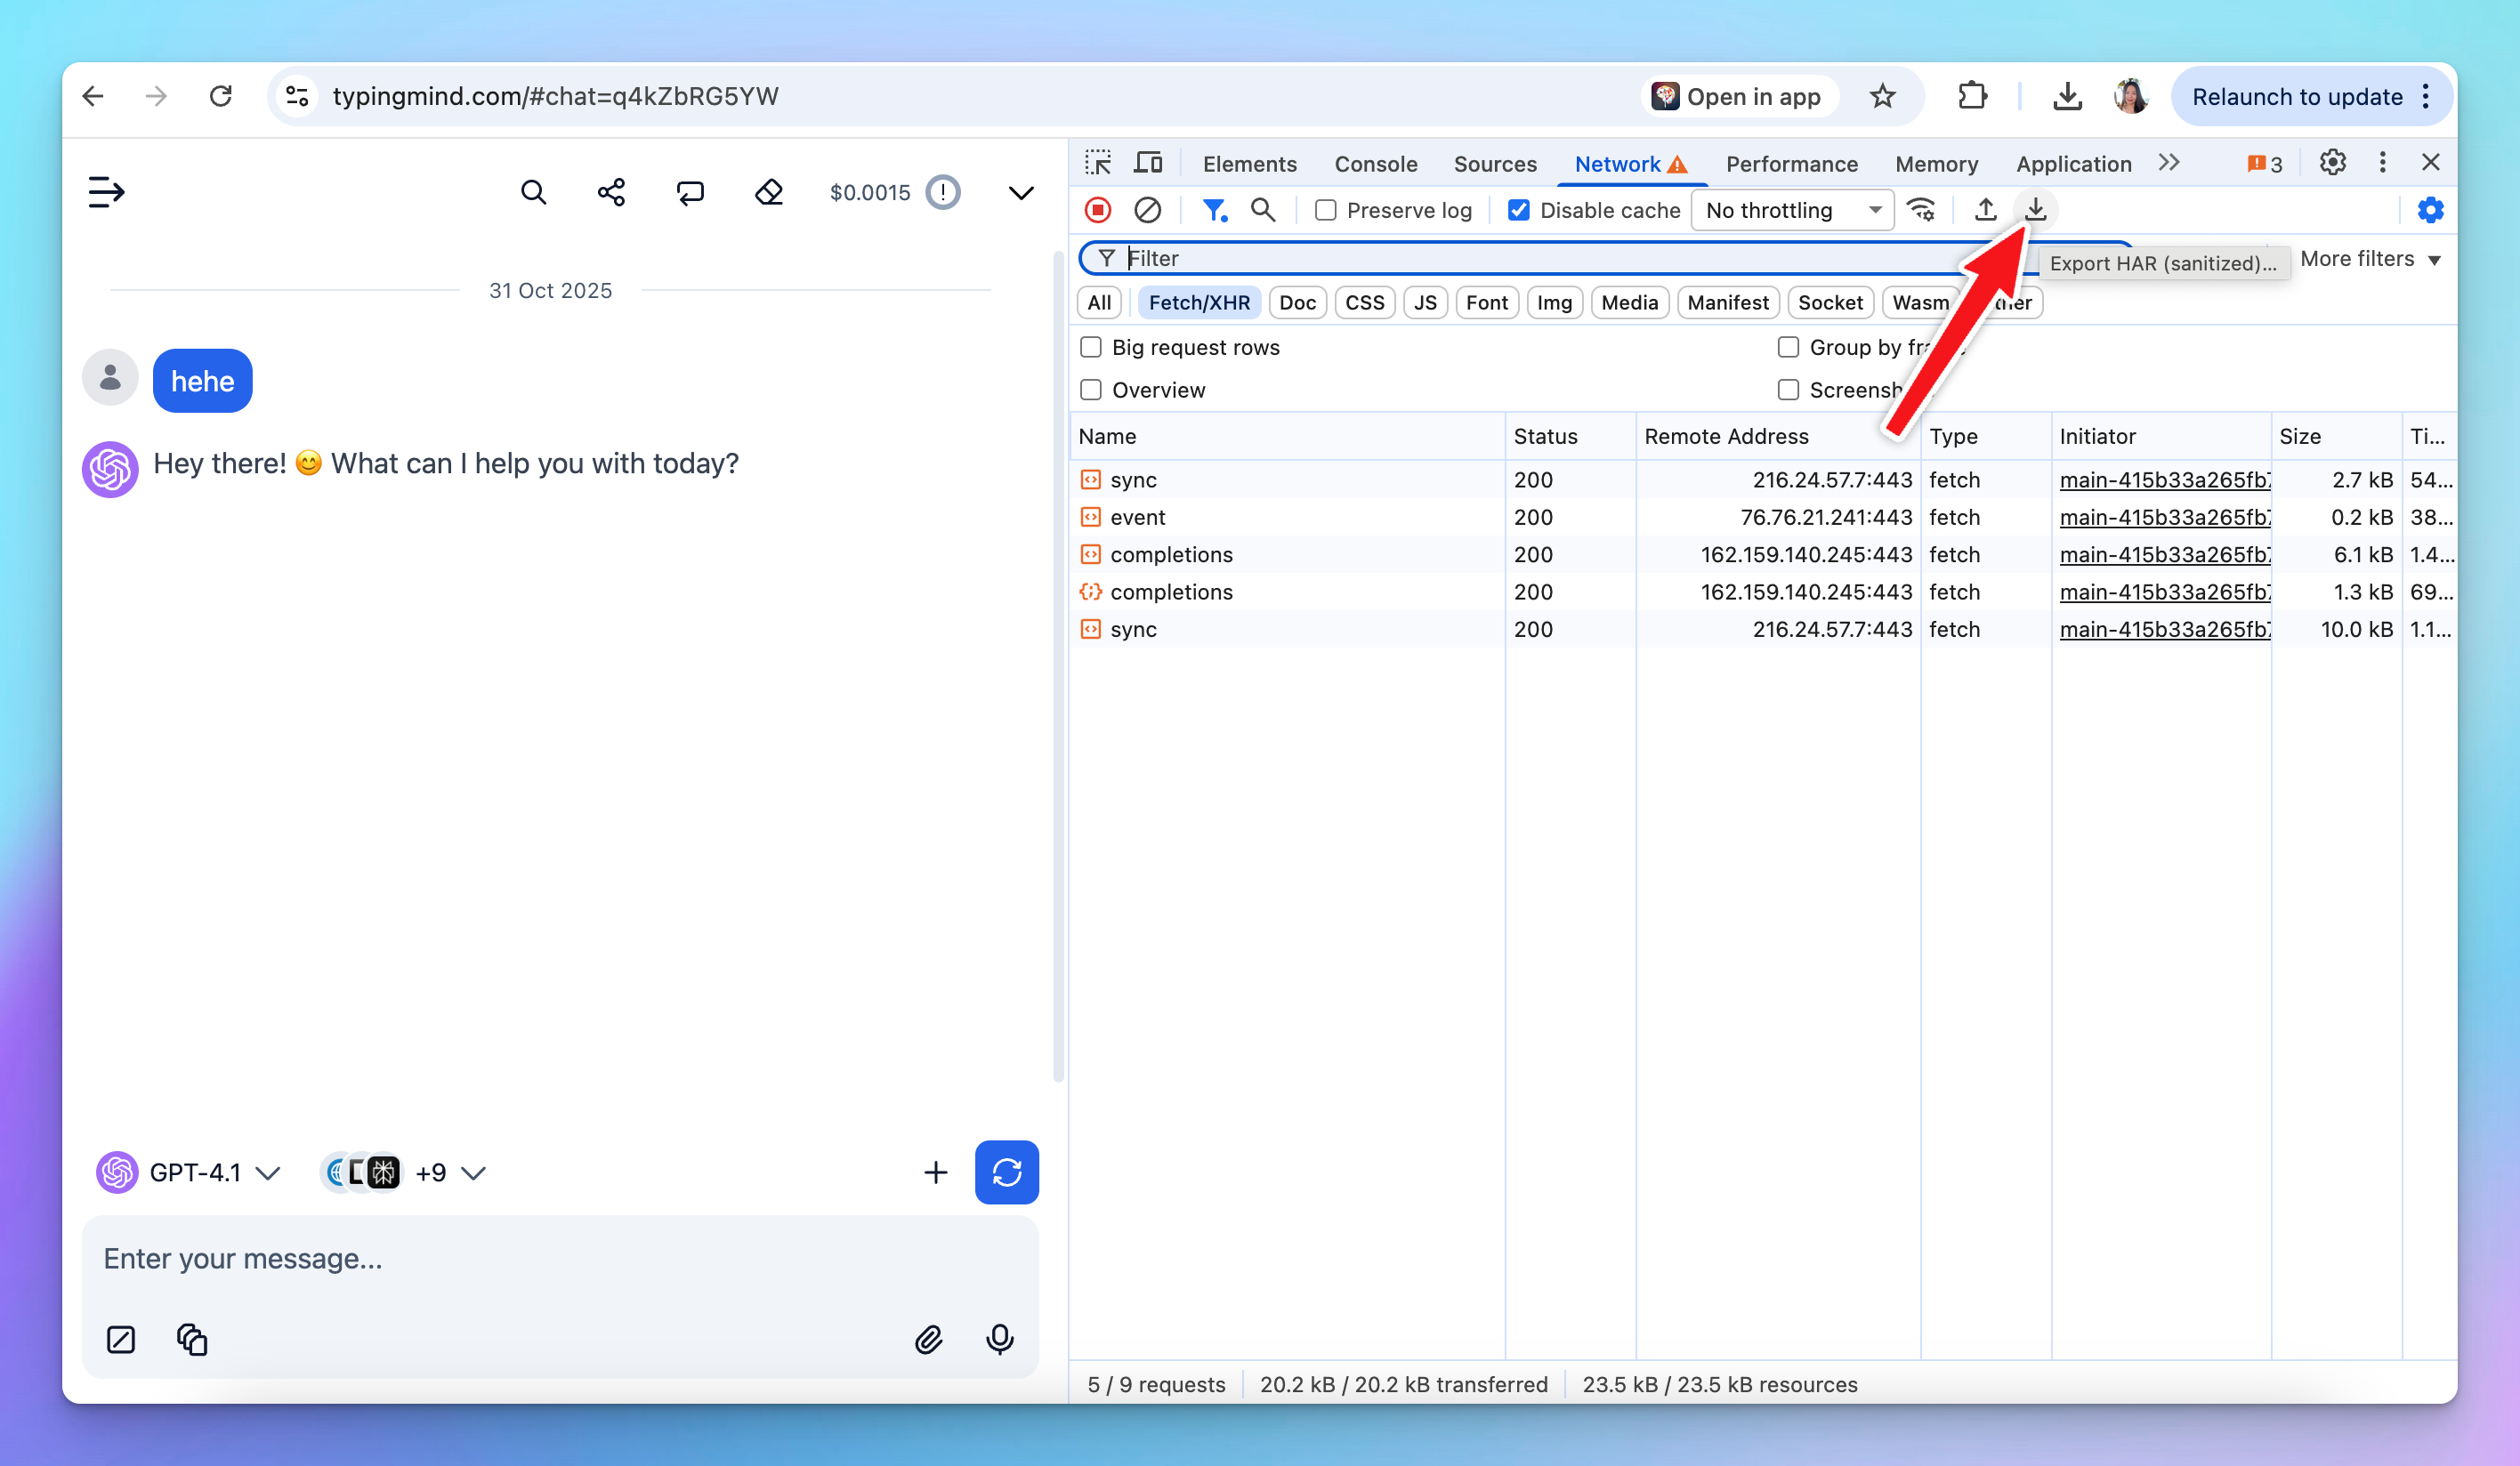The height and width of the screenshot is (1466, 2520).
Task: Click the Import HAR upload icon
Action: 1985,210
